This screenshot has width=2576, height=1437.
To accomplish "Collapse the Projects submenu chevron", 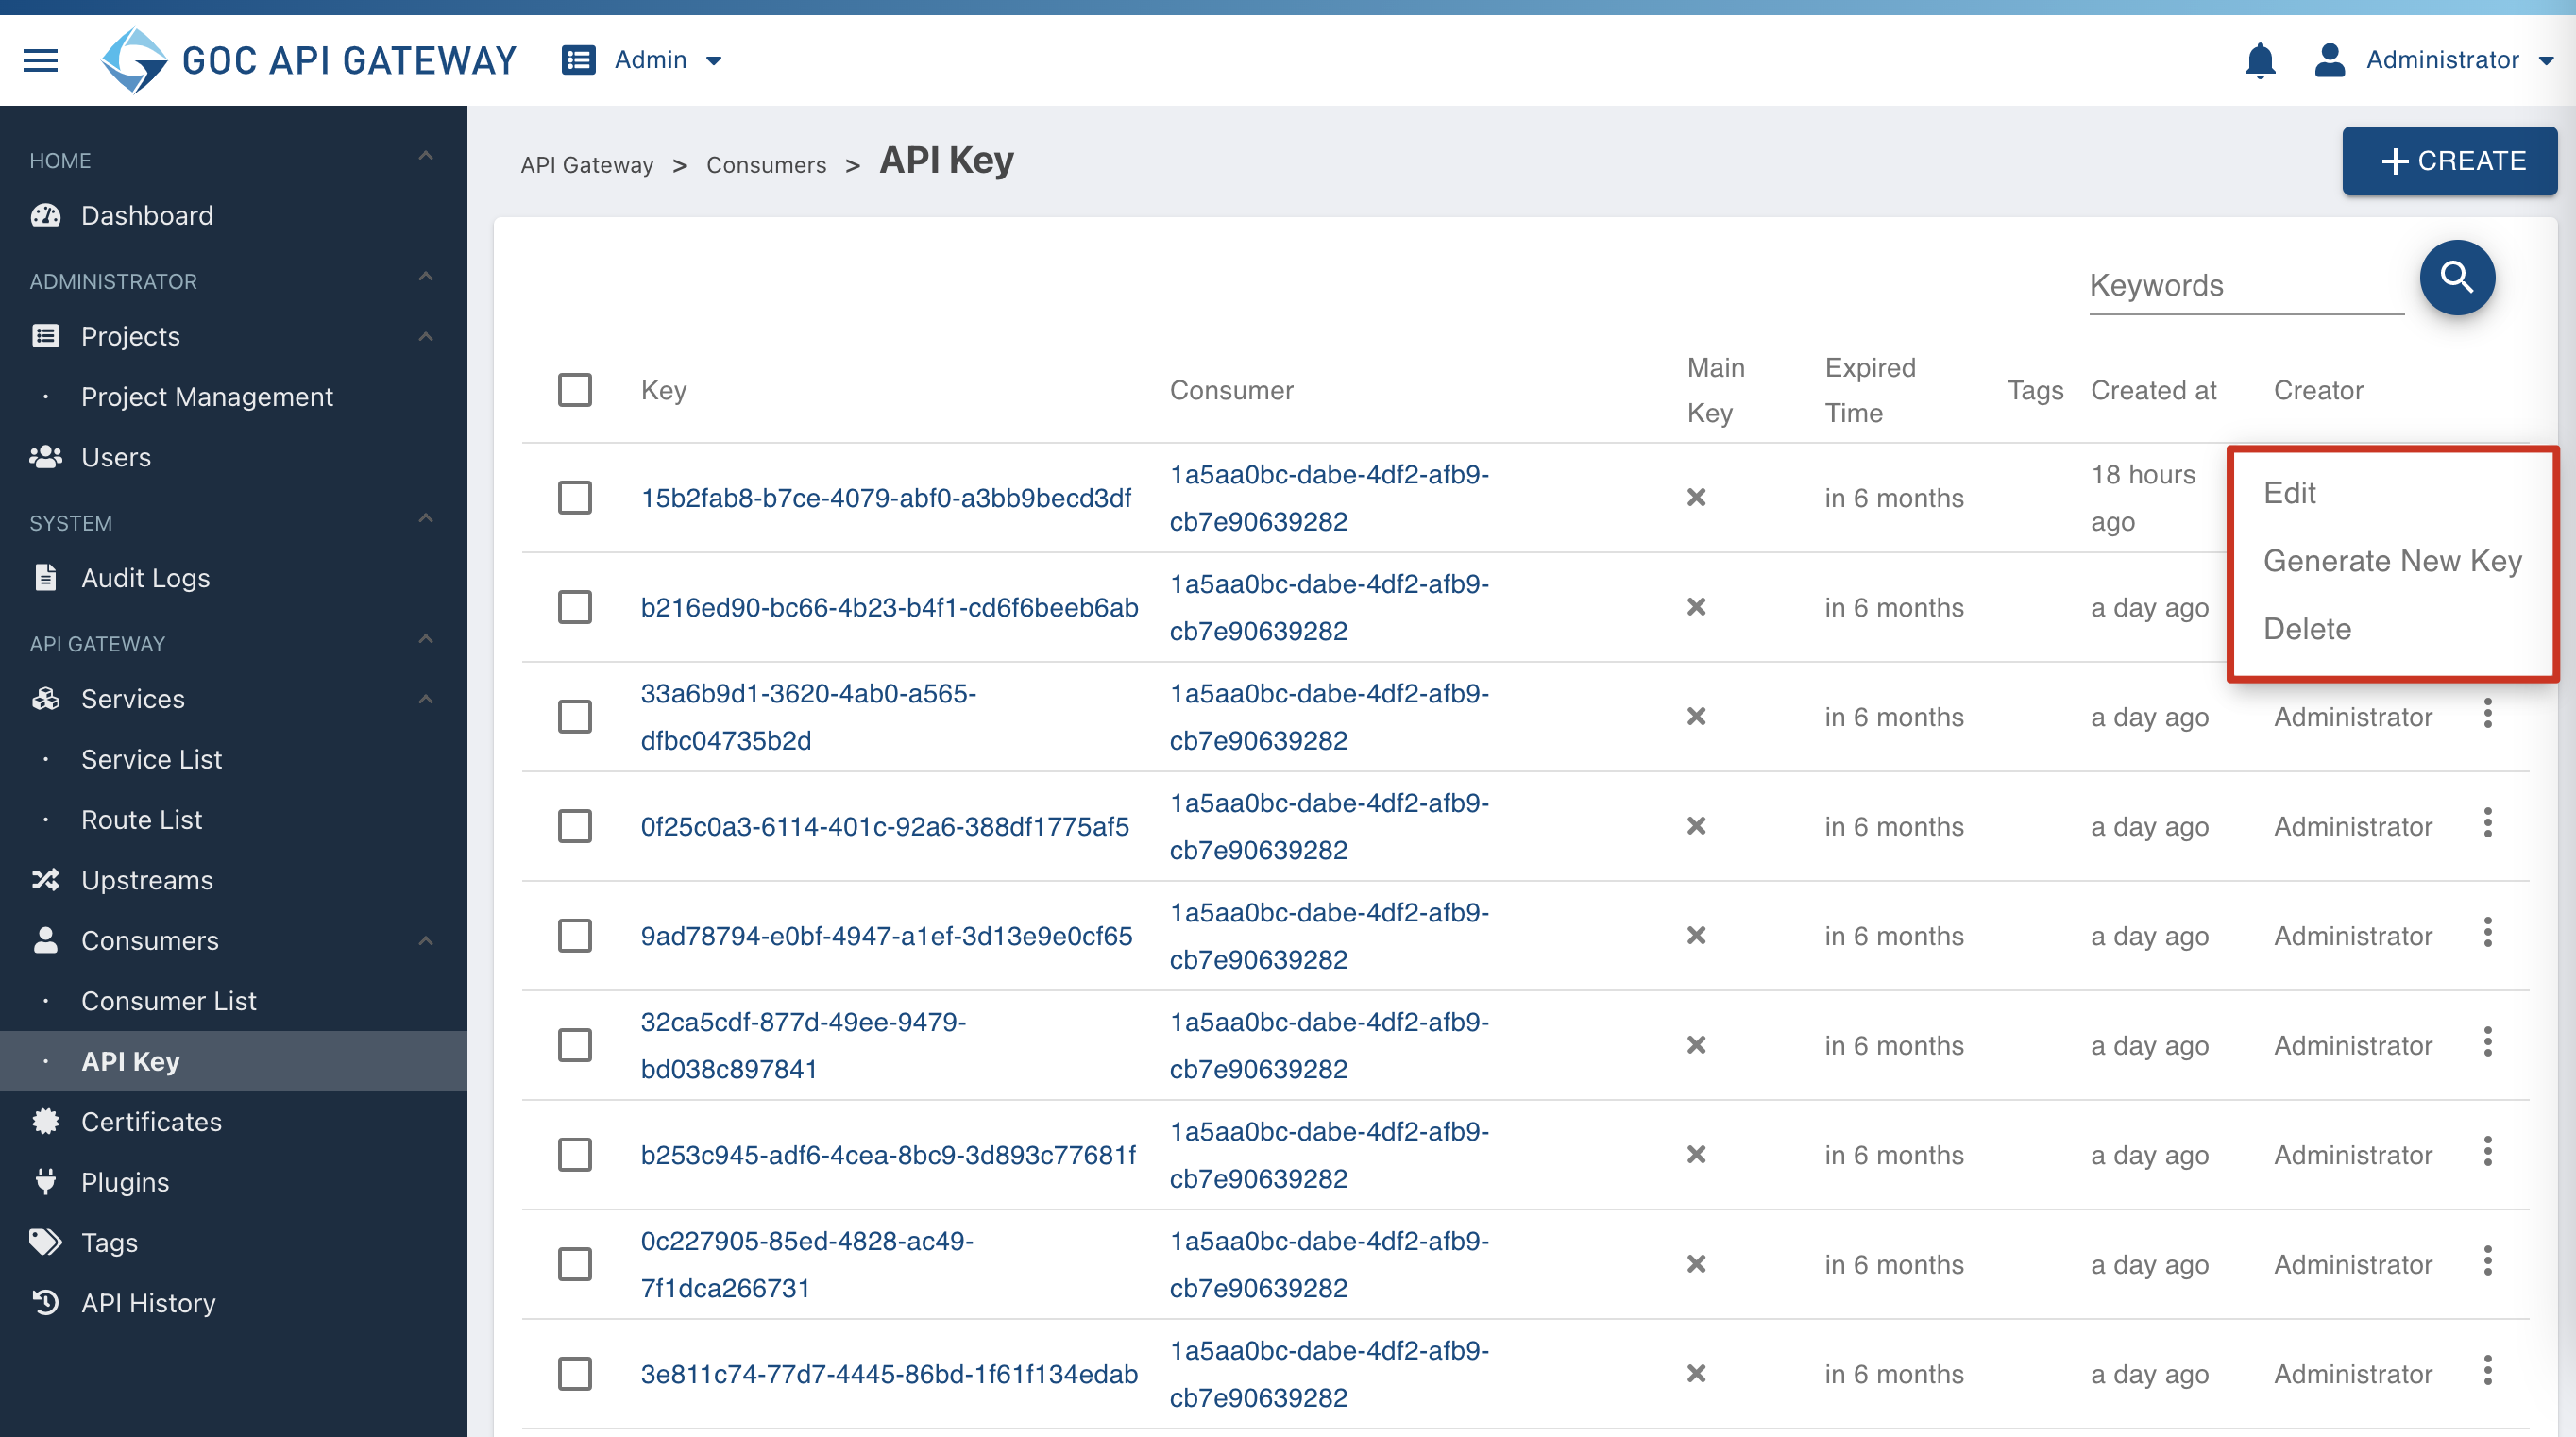I will (x=425, y=337).
